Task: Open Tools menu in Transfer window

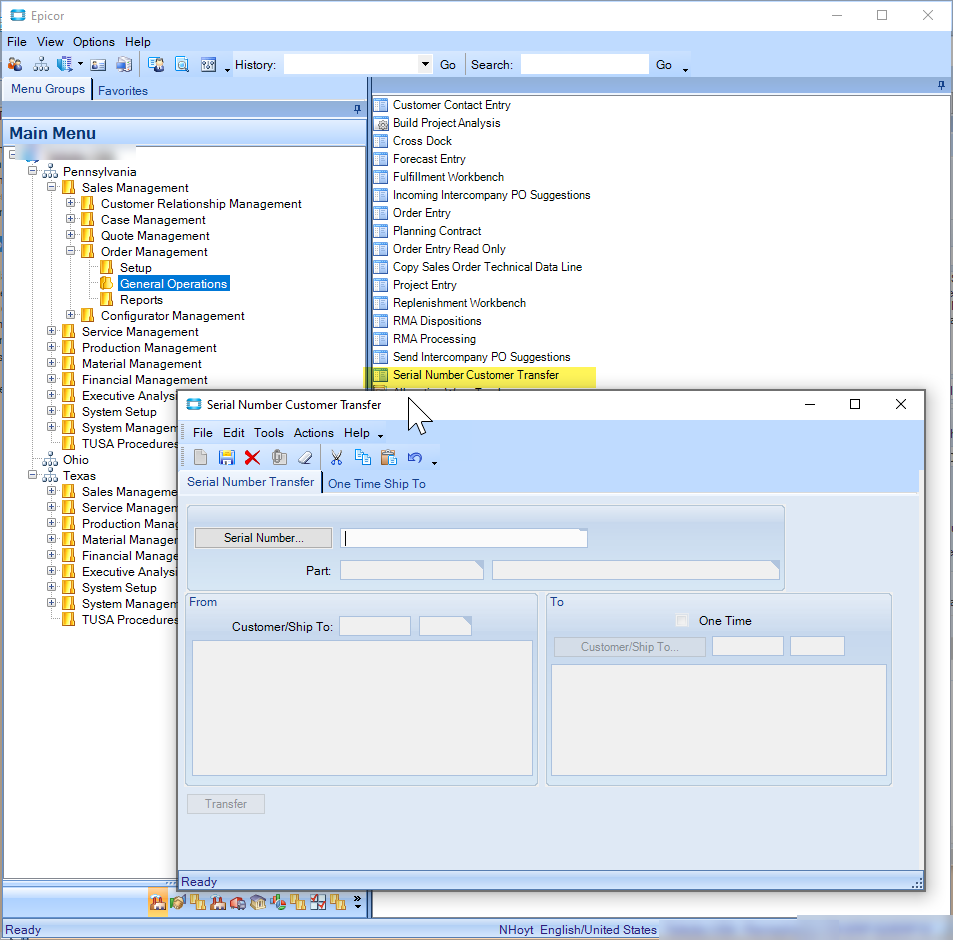Action: [x=269, y=433]
